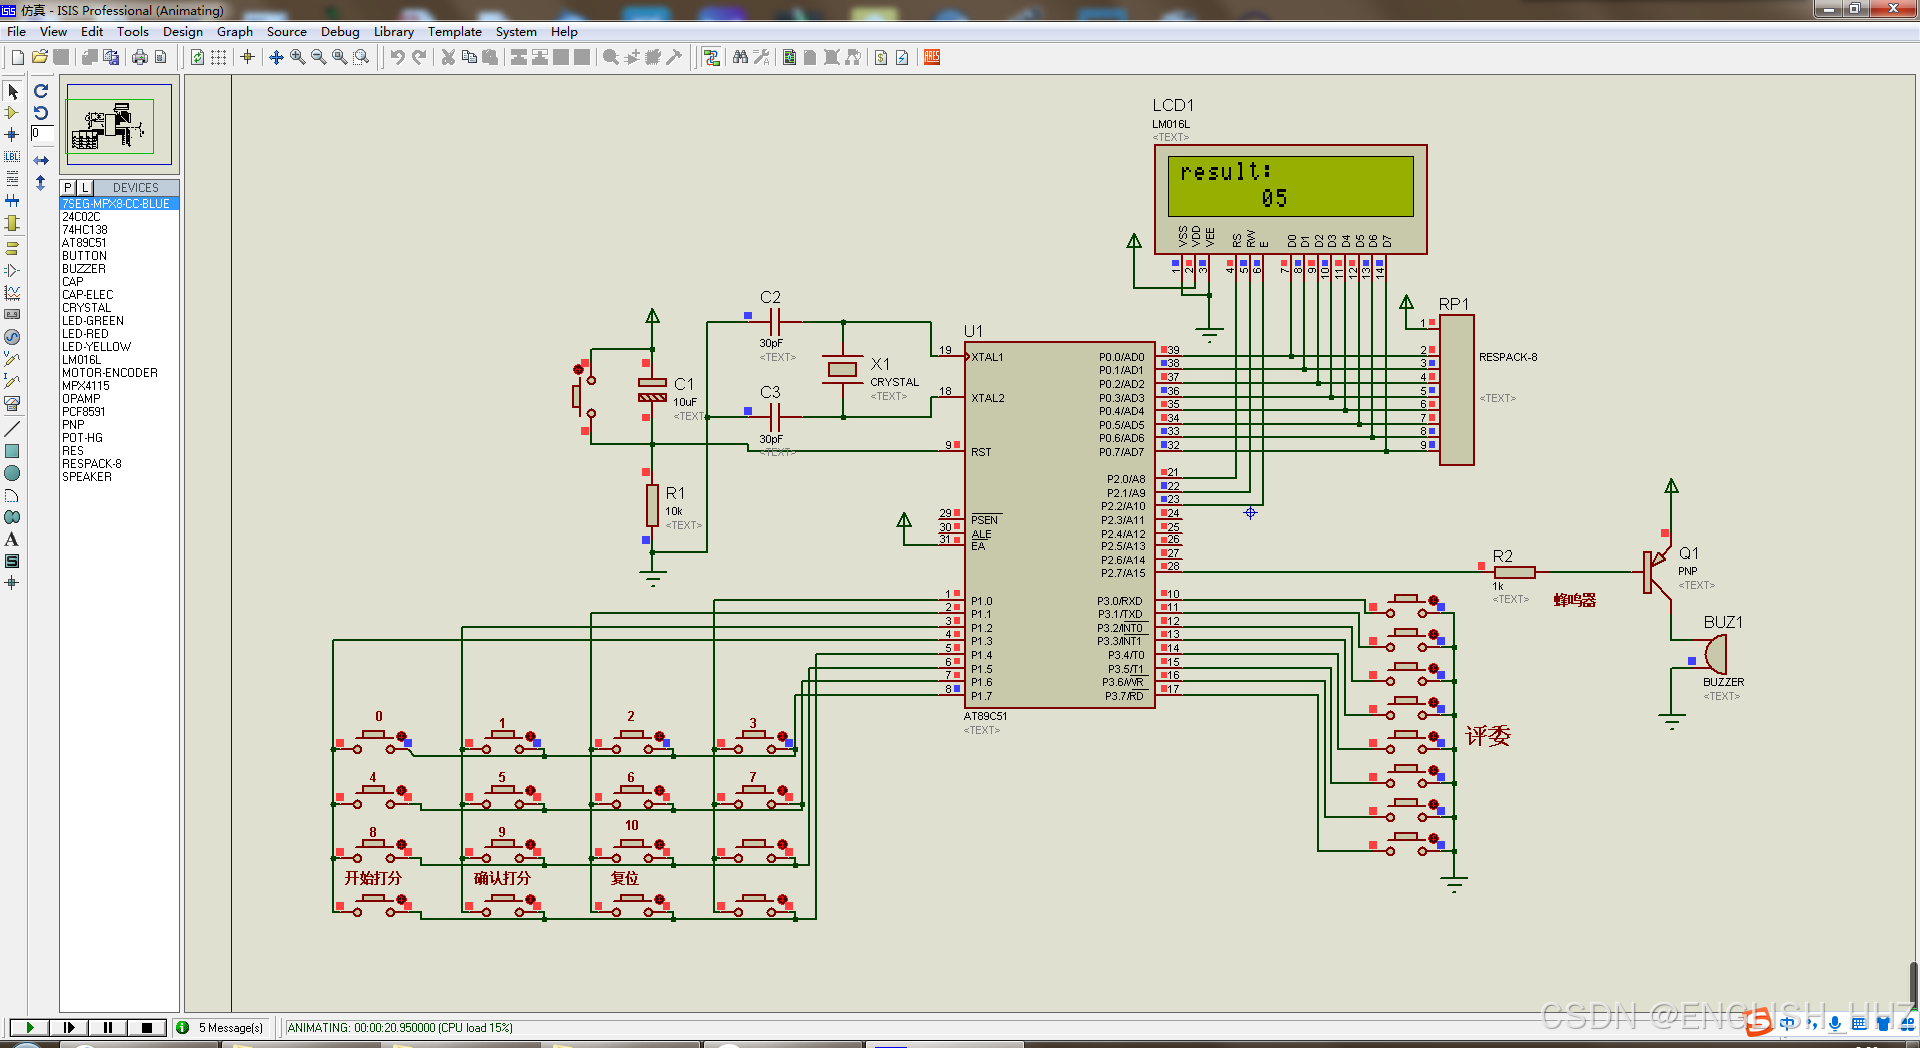Viewport: 1920px width, 1048px height.
Task: Stop the animation with the stop button
Action: (x=147, y=1027)
